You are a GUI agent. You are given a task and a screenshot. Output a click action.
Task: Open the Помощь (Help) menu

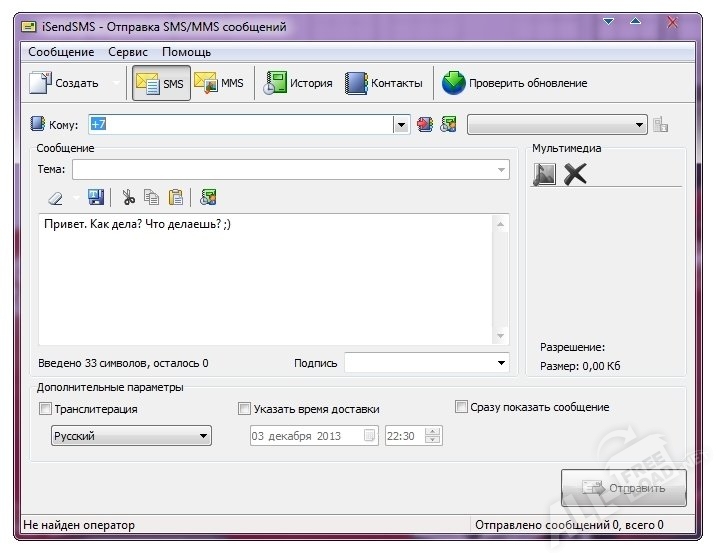pos(186,52)
